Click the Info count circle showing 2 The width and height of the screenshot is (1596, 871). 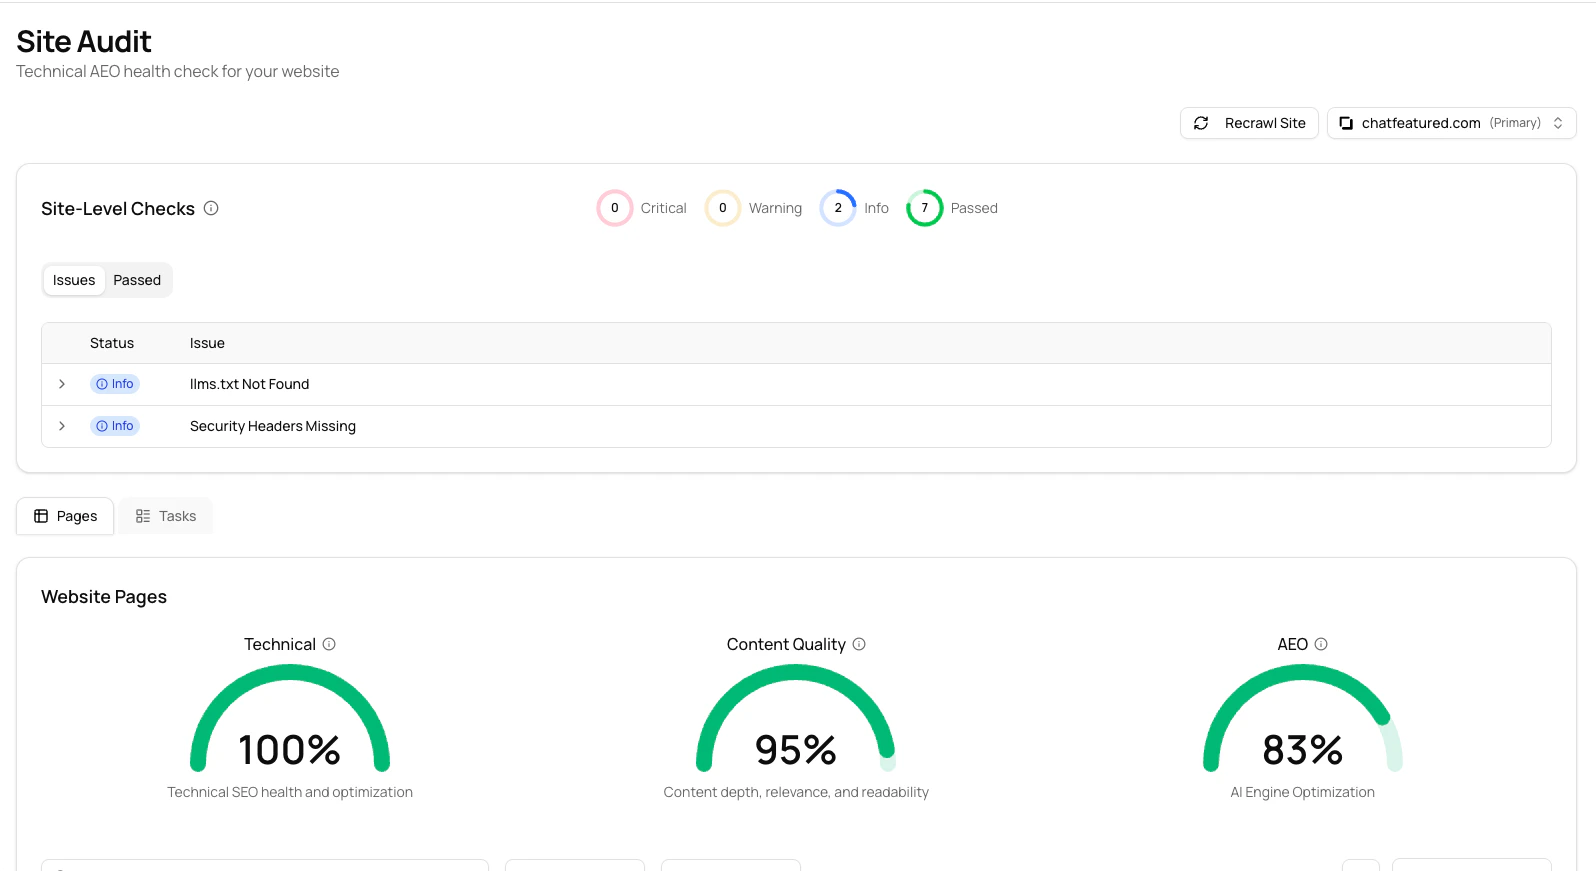tap(838, 208)
